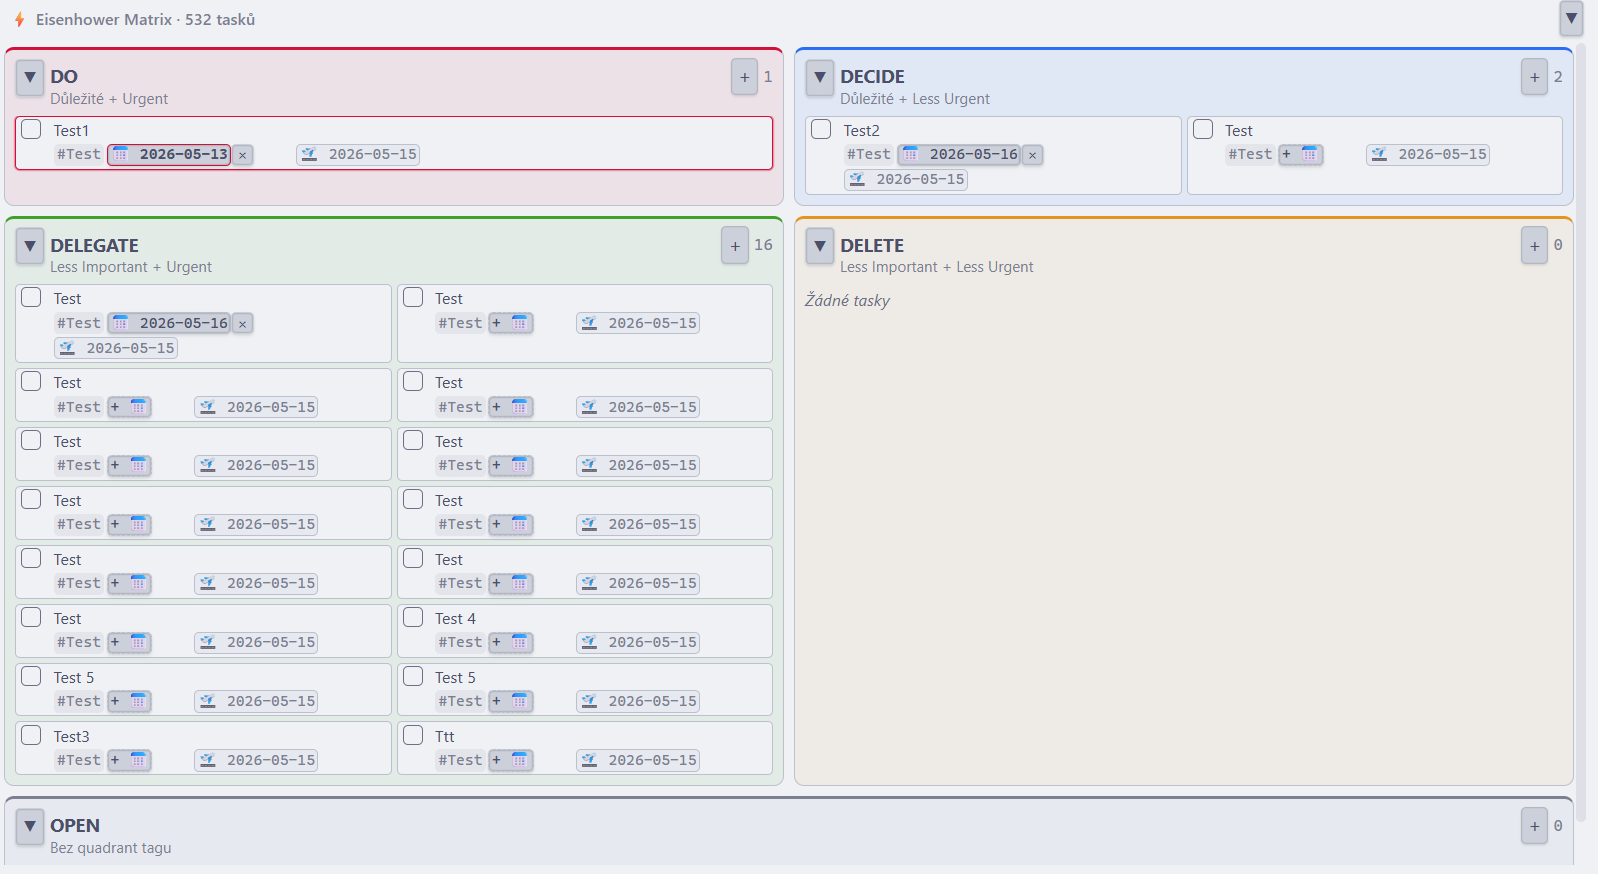Remove the due date from Test2
The height and width of the screenshot is (874, 1598).
tap(1033, 155)
